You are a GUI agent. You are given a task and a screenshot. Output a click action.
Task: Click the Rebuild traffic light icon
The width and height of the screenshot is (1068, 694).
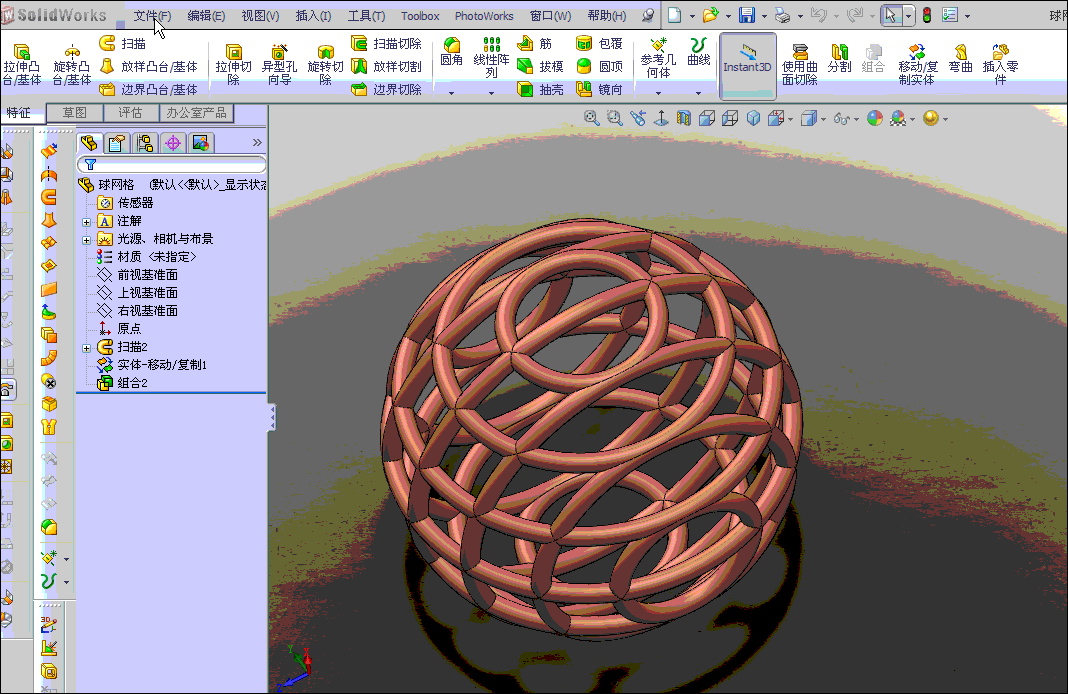point(926,15)
